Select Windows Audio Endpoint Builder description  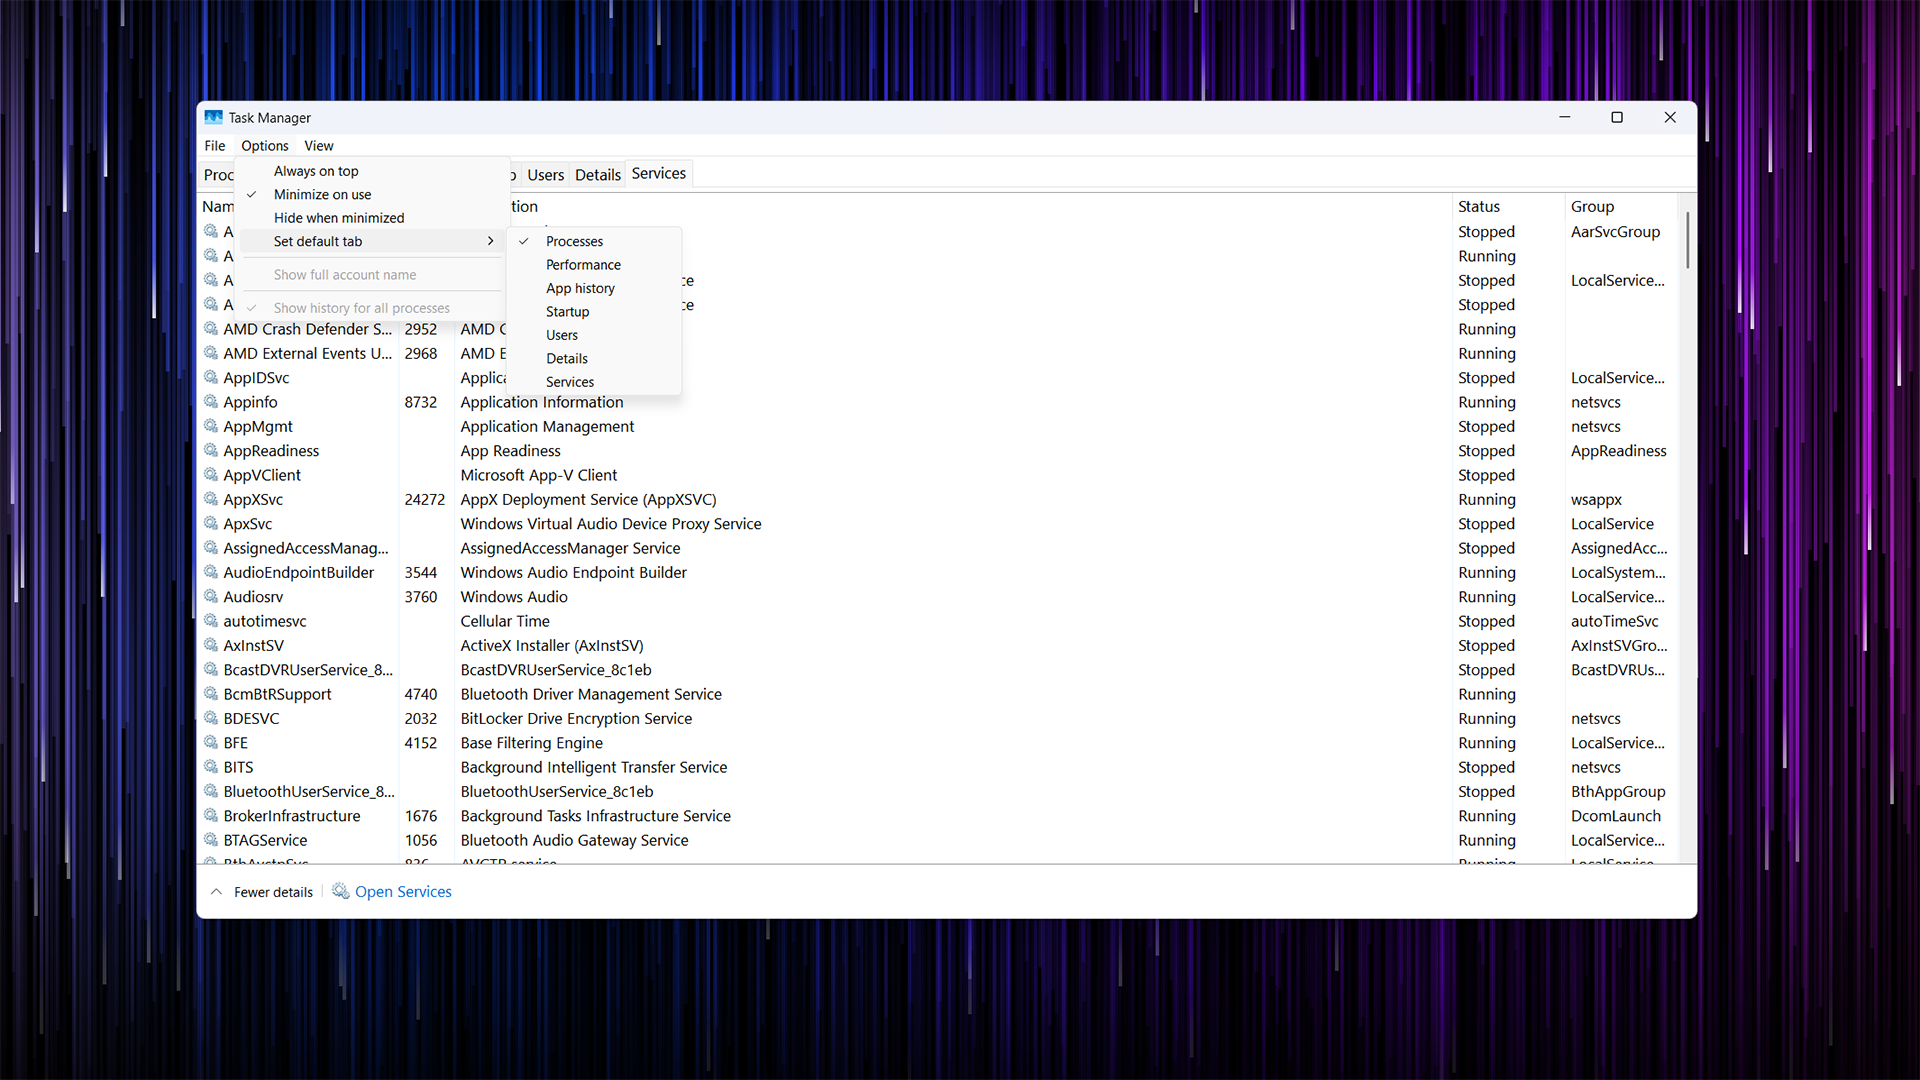573,572
